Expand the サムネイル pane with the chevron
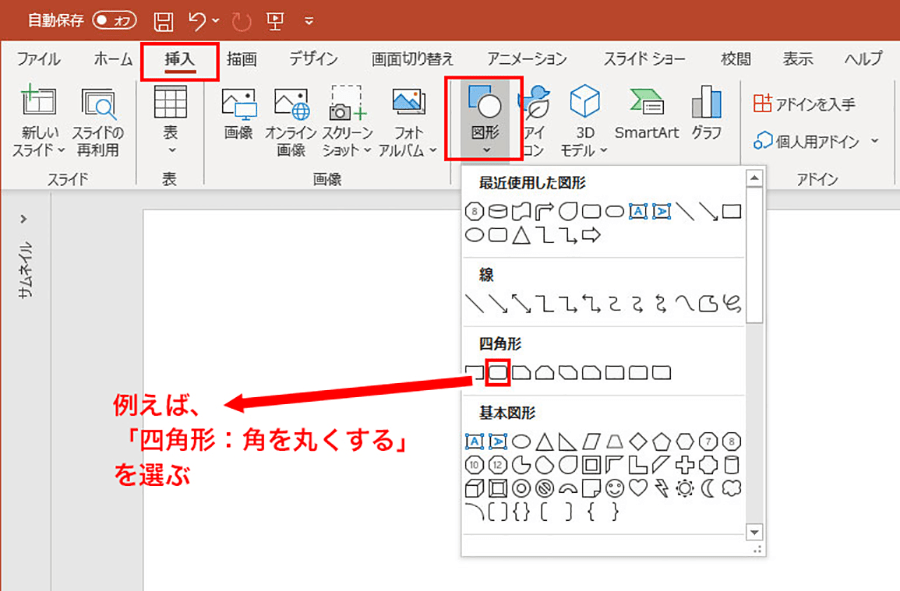Image resolution: width=900 pixels, height=591 pixels. point(24,218)
